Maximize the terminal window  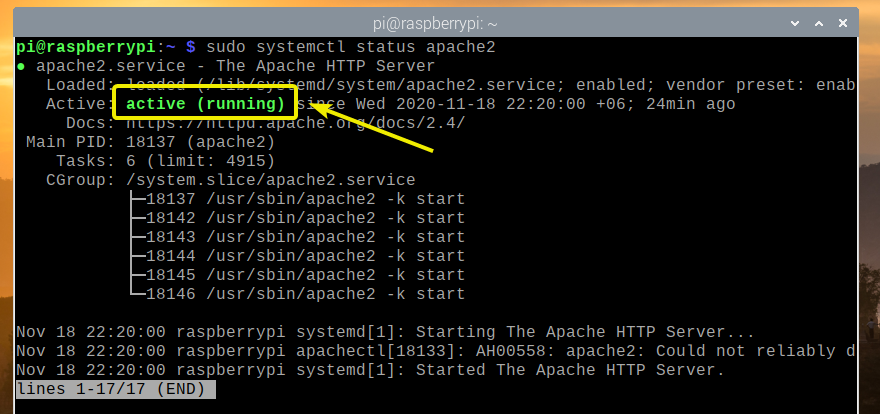coord(822,20)
